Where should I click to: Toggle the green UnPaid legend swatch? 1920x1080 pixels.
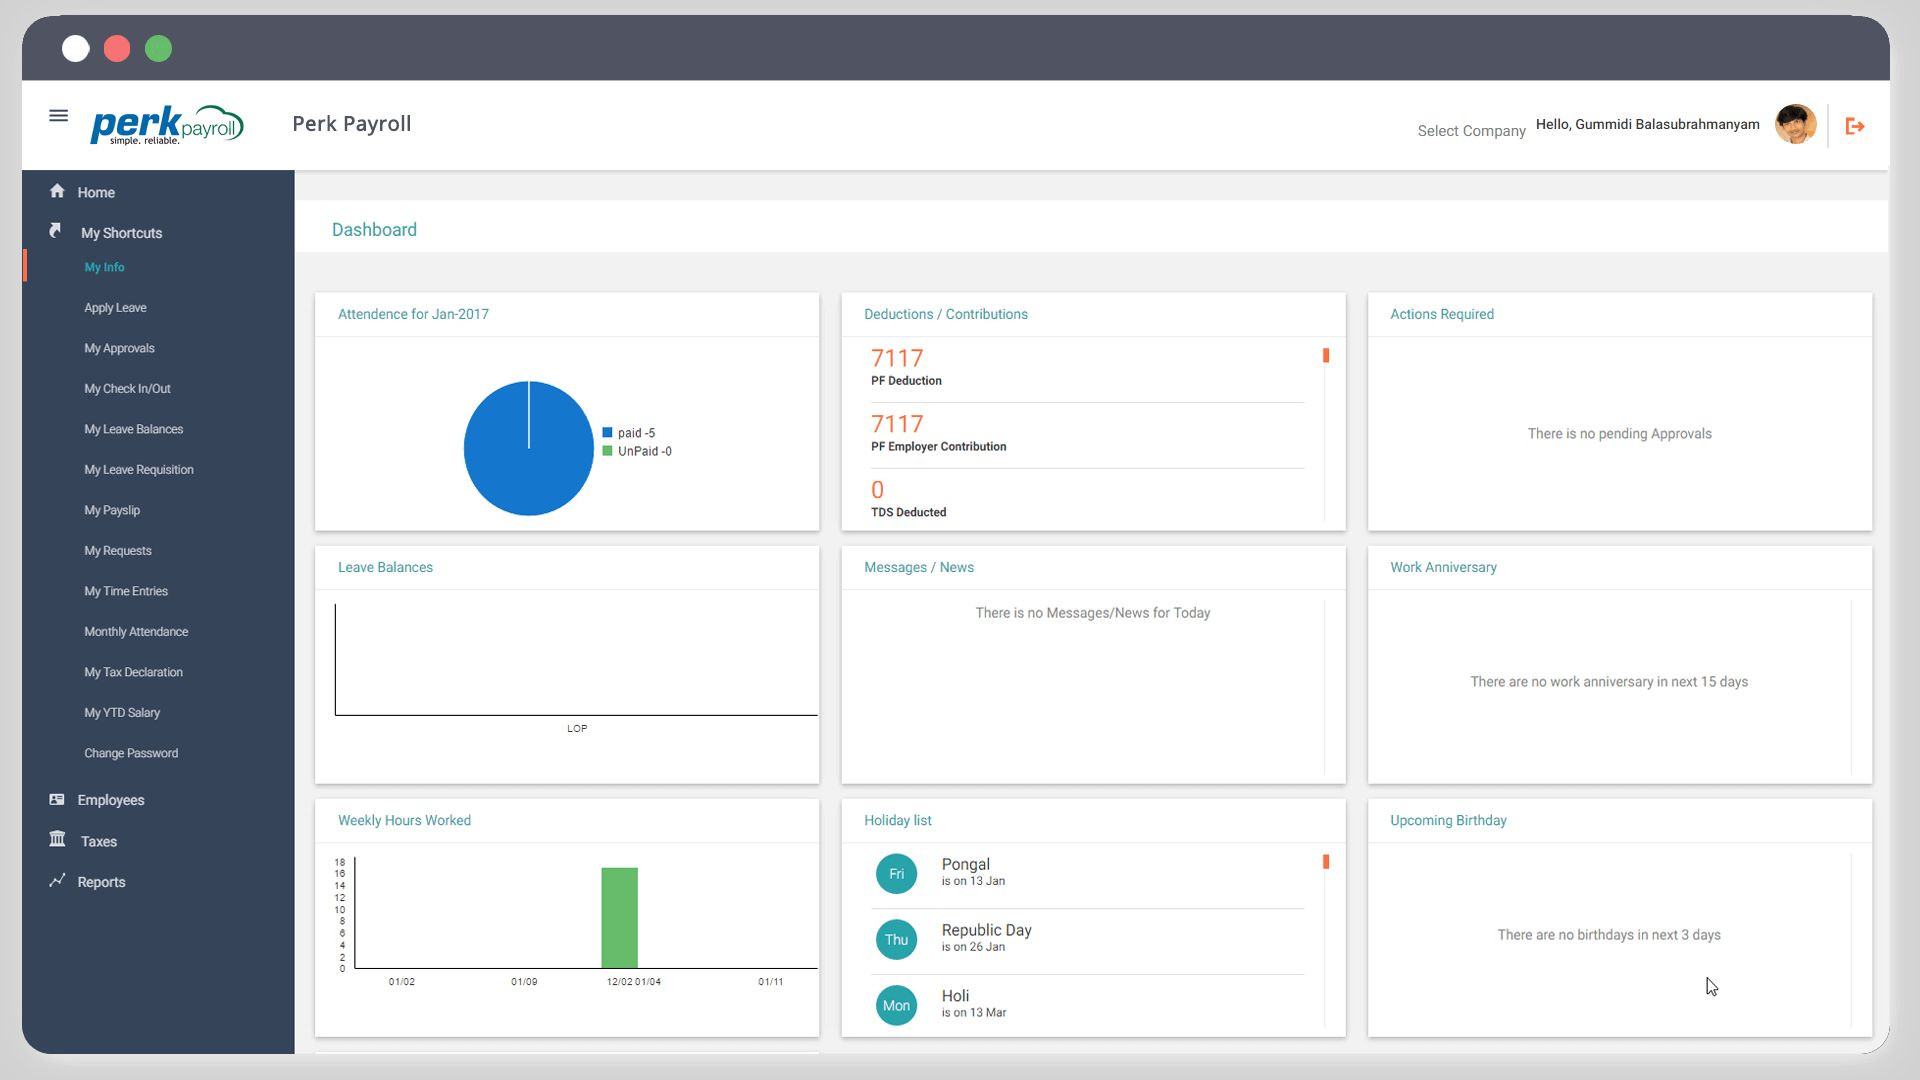pyautogui.click(x=607, y=451)
